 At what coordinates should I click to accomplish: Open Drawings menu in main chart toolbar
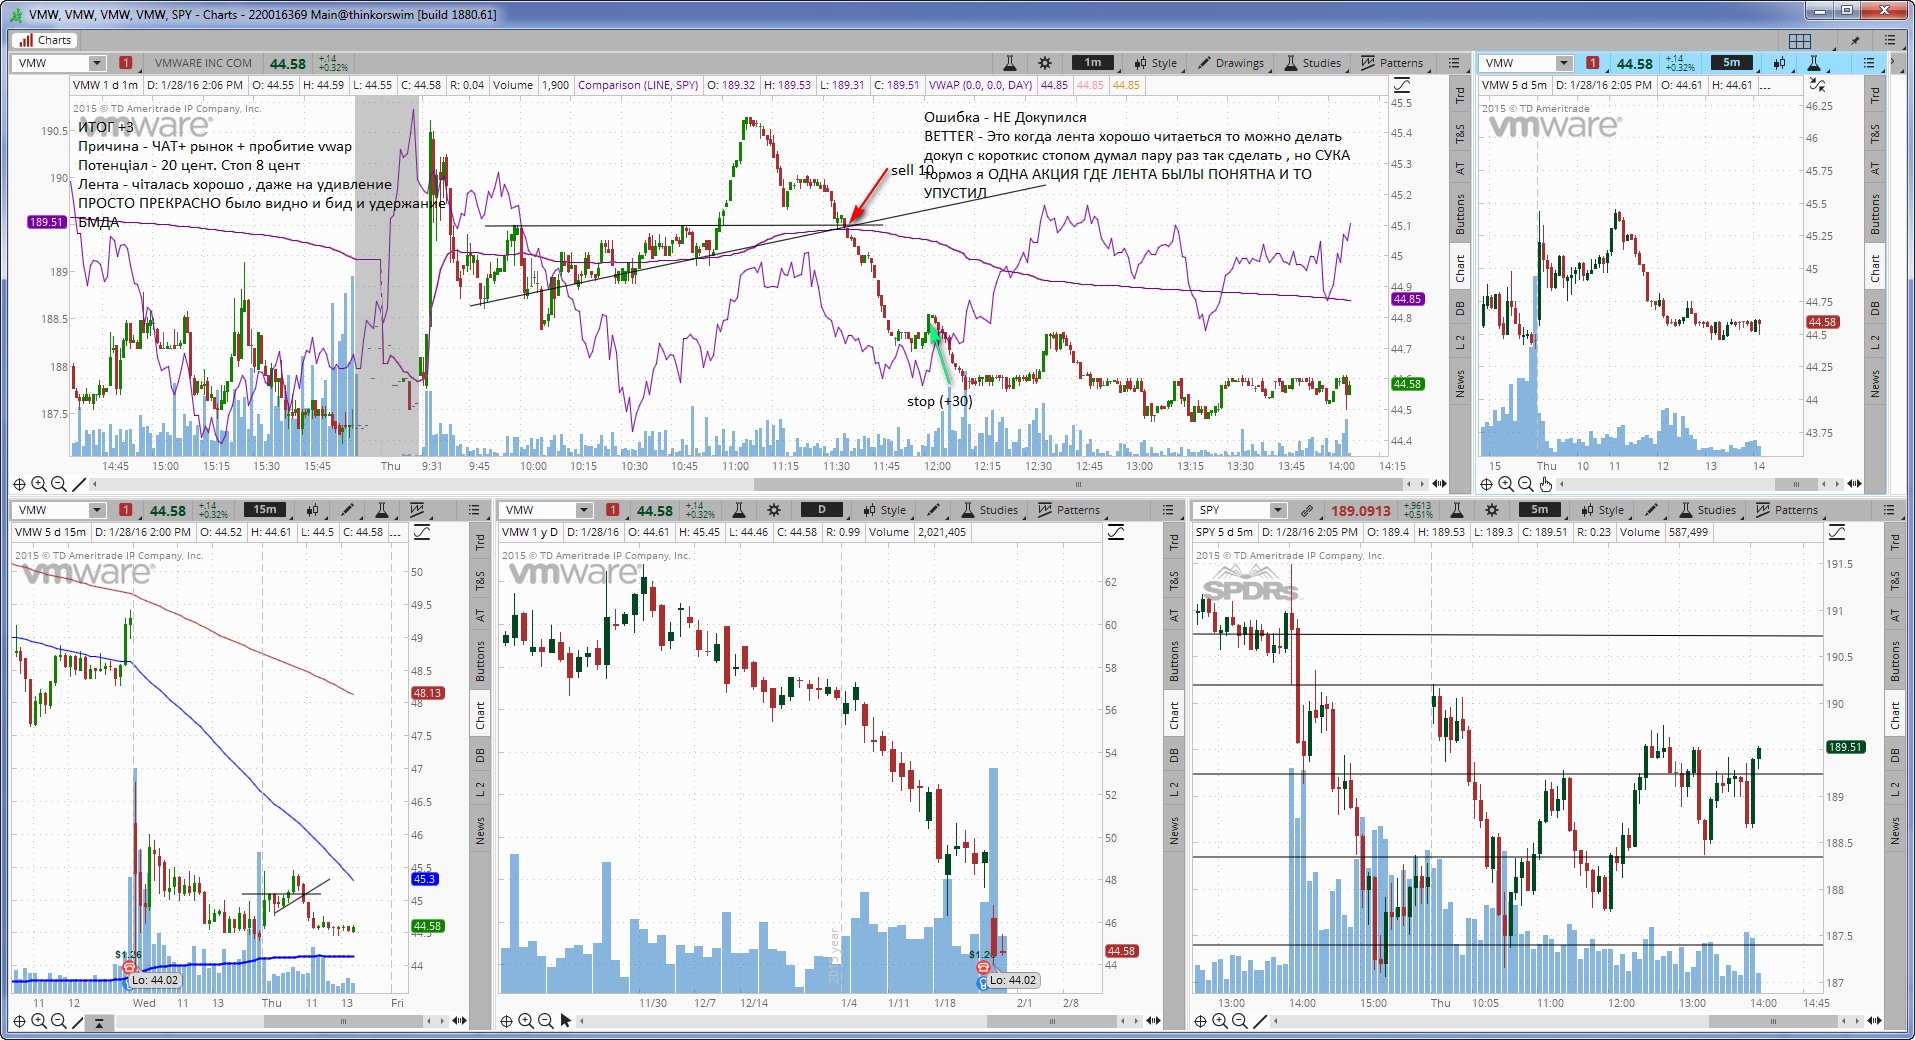[x=1231, y=63]
